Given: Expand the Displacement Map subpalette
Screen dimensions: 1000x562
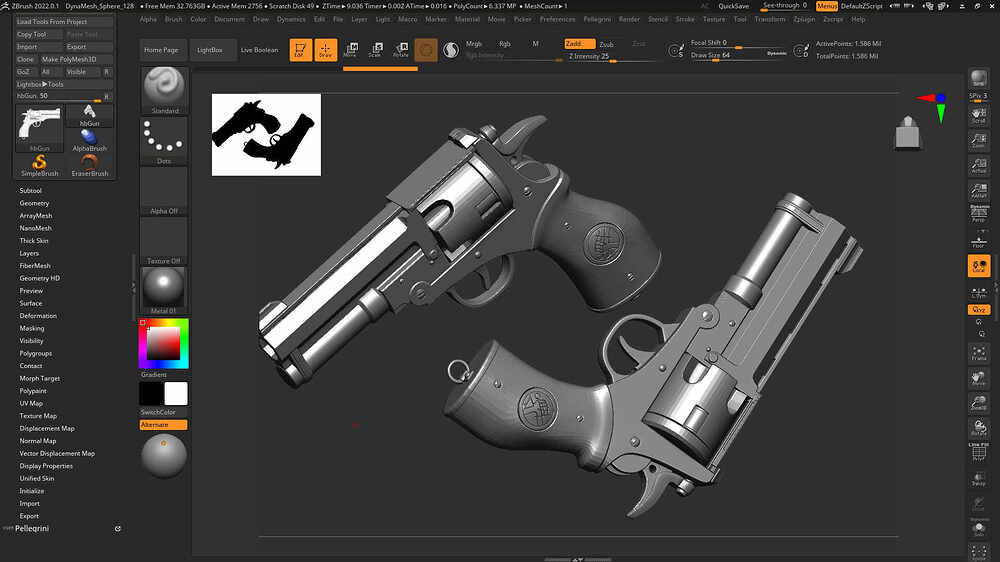Looking at the screenshot, I should click(x=47, y=429).
